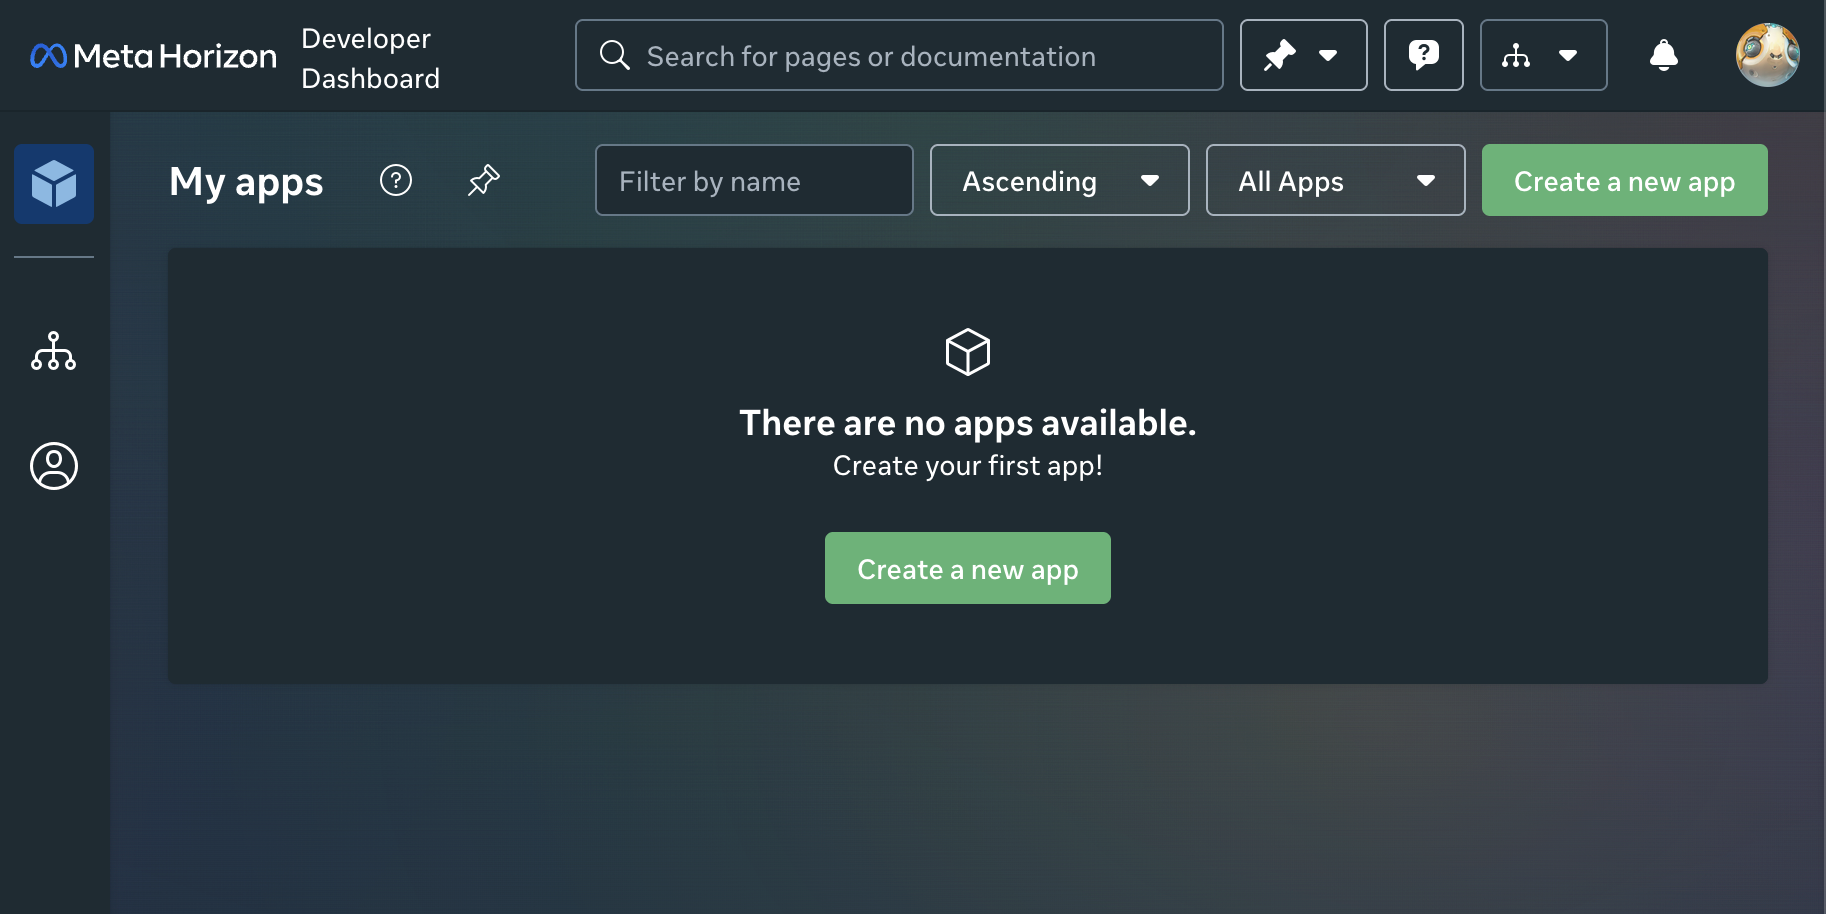Screen dimensions: 1826x914
Task: Open the search magnifier in the search bar
Action: (614, 55)
